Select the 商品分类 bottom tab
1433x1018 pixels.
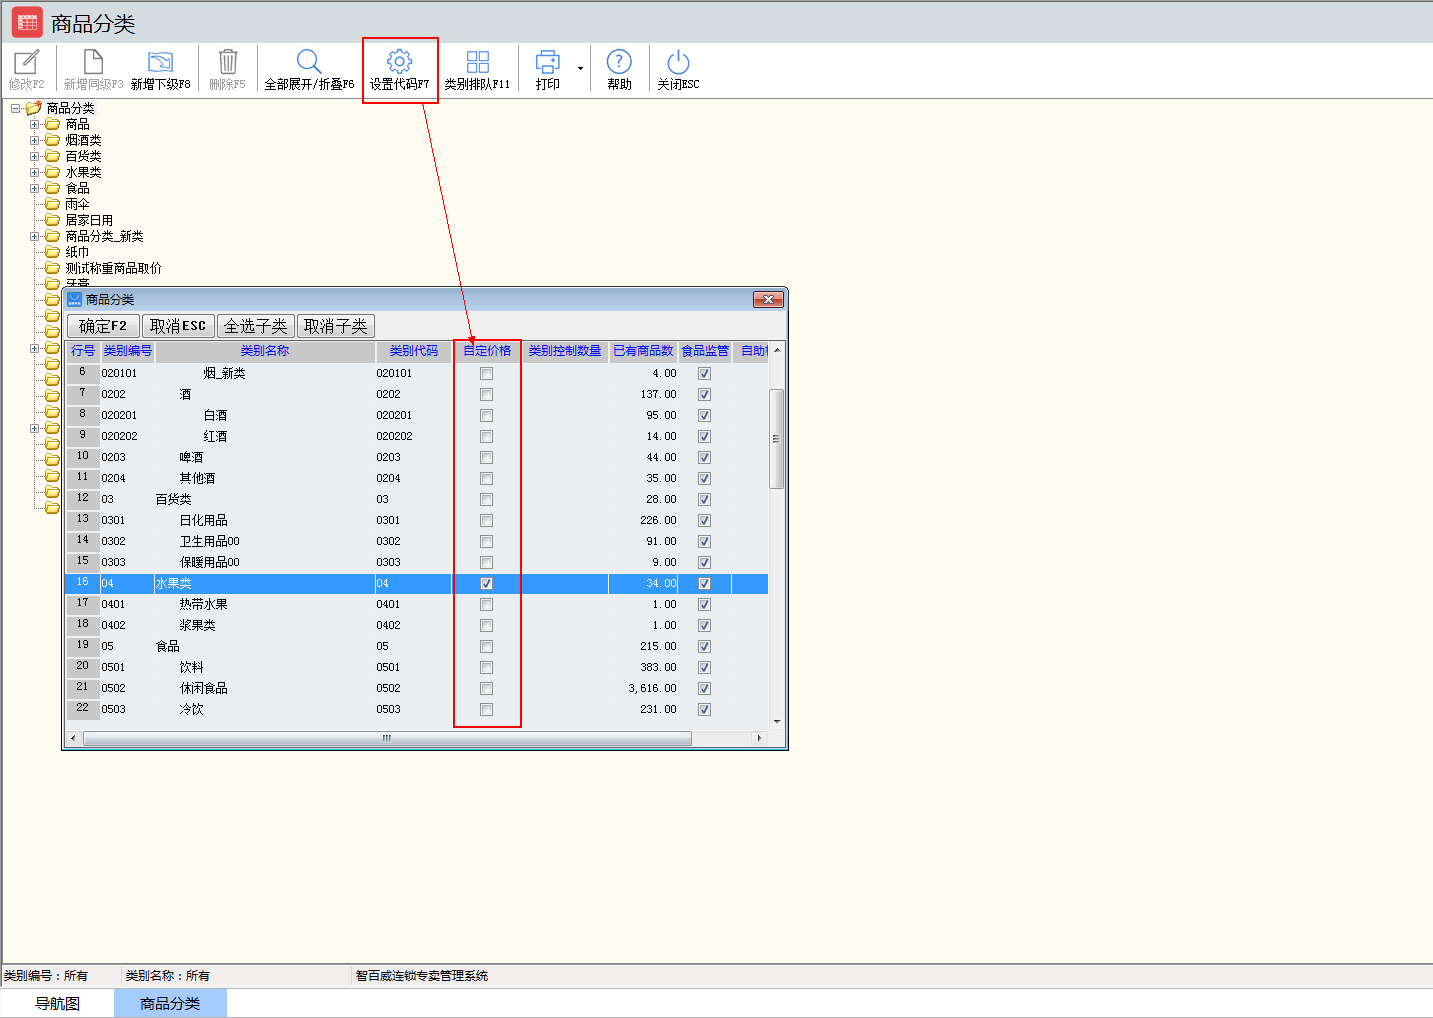pos(170,1003)
